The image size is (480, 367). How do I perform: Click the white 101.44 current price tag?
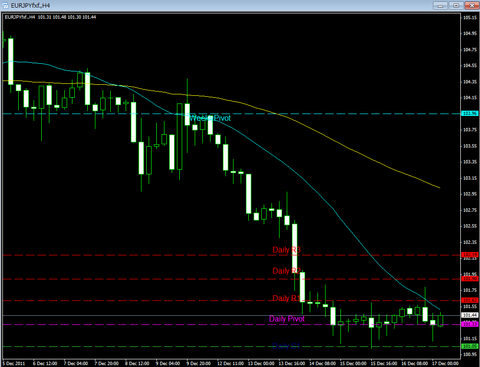[470, 315]
